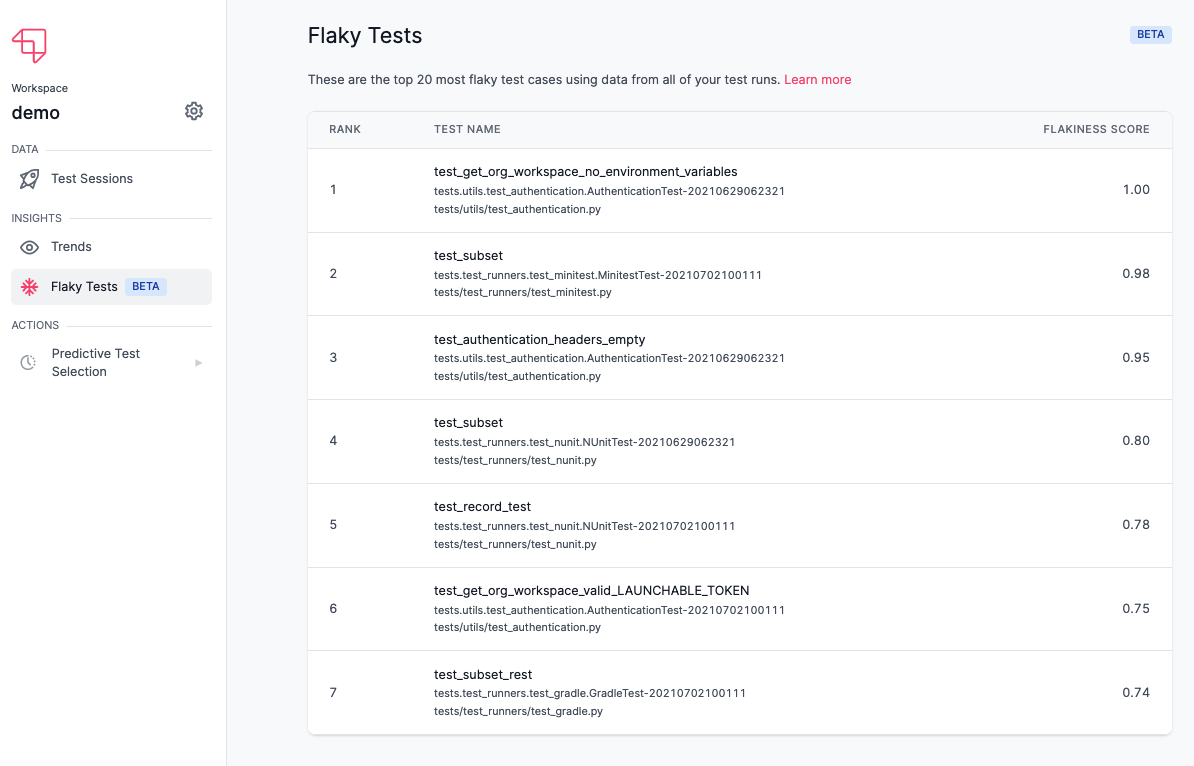Select the eye icon next to Trends
The height and width of the screenshot is (766, 1194).
pos(28,246)
